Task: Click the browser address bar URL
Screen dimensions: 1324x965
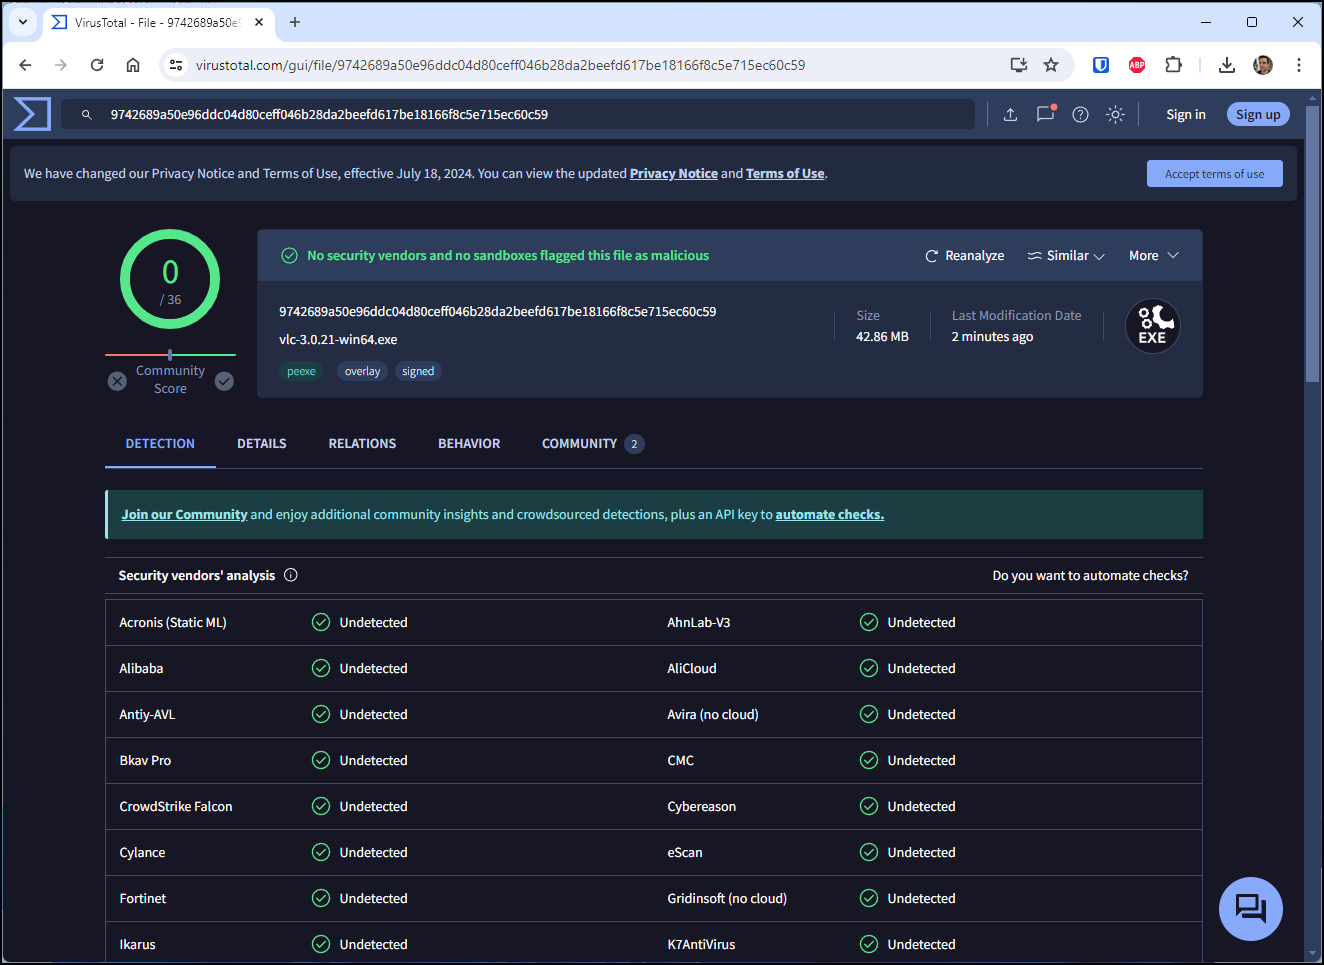Action: tap(500, 65)
